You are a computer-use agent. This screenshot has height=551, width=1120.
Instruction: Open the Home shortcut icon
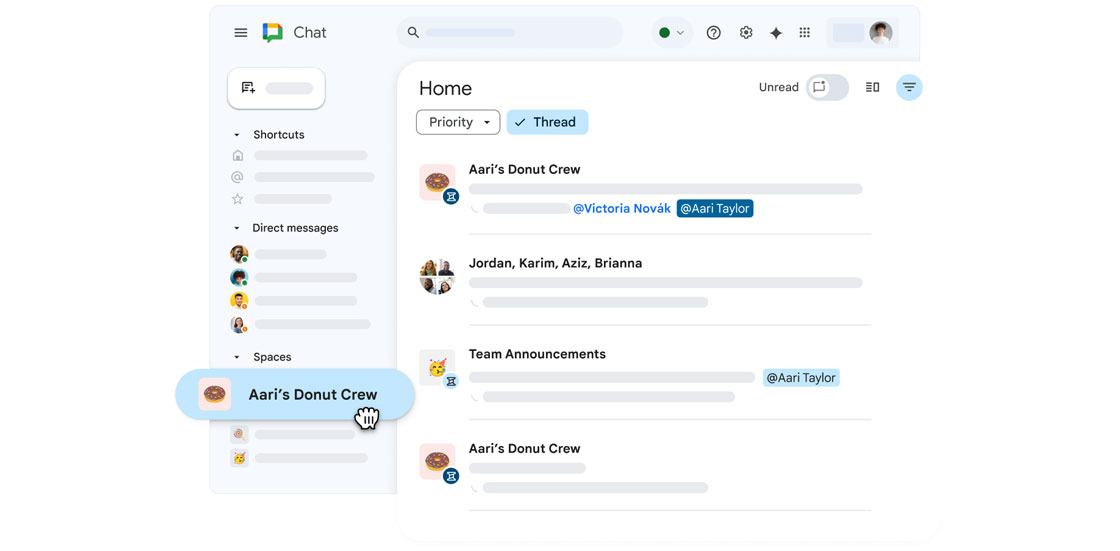coord(238,155)
